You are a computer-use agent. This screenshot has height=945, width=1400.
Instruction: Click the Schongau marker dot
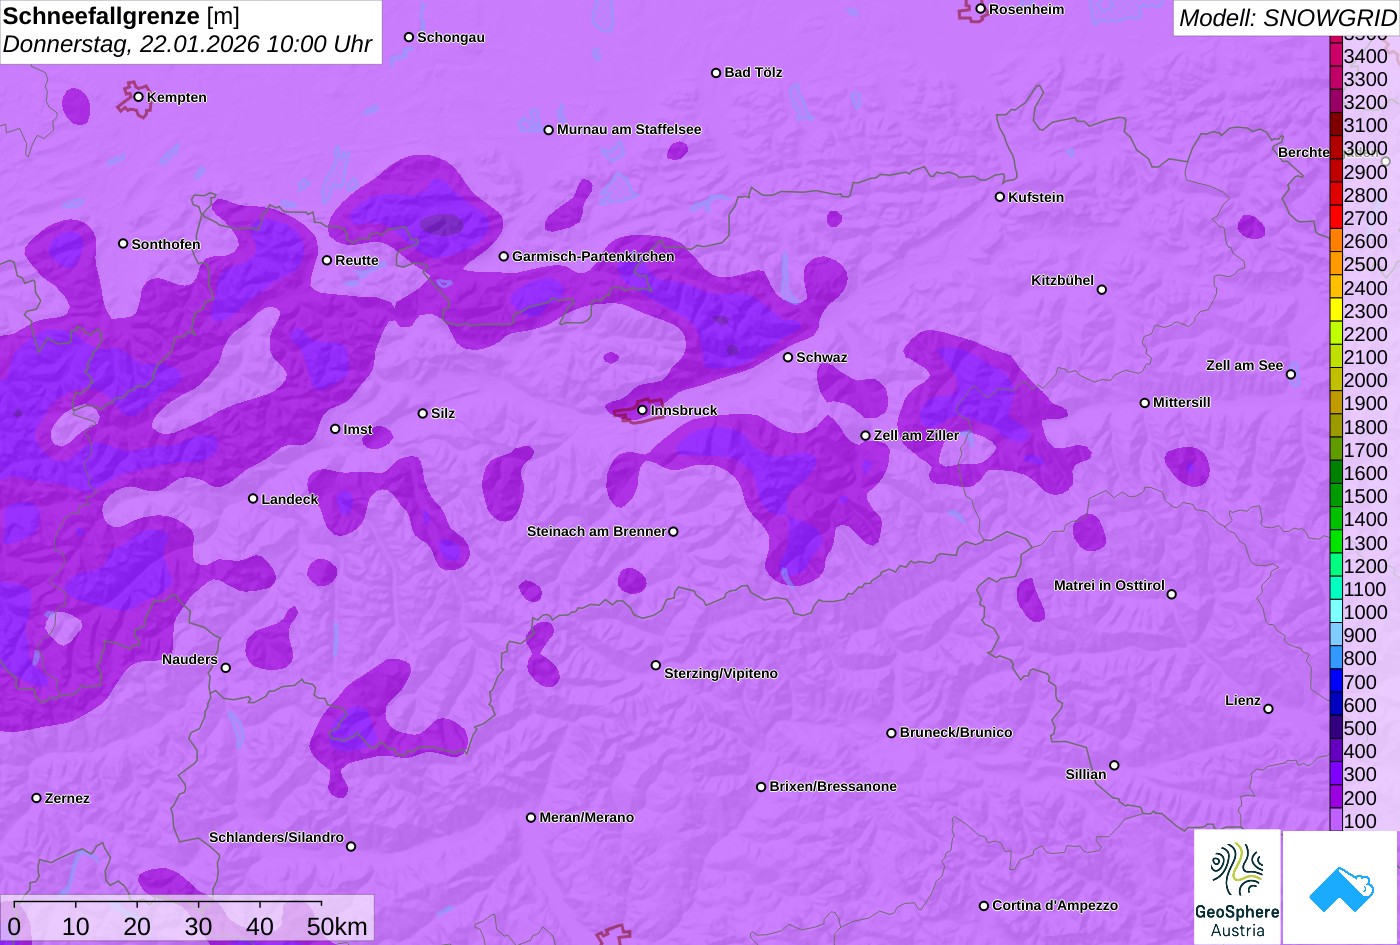(409, 37)
